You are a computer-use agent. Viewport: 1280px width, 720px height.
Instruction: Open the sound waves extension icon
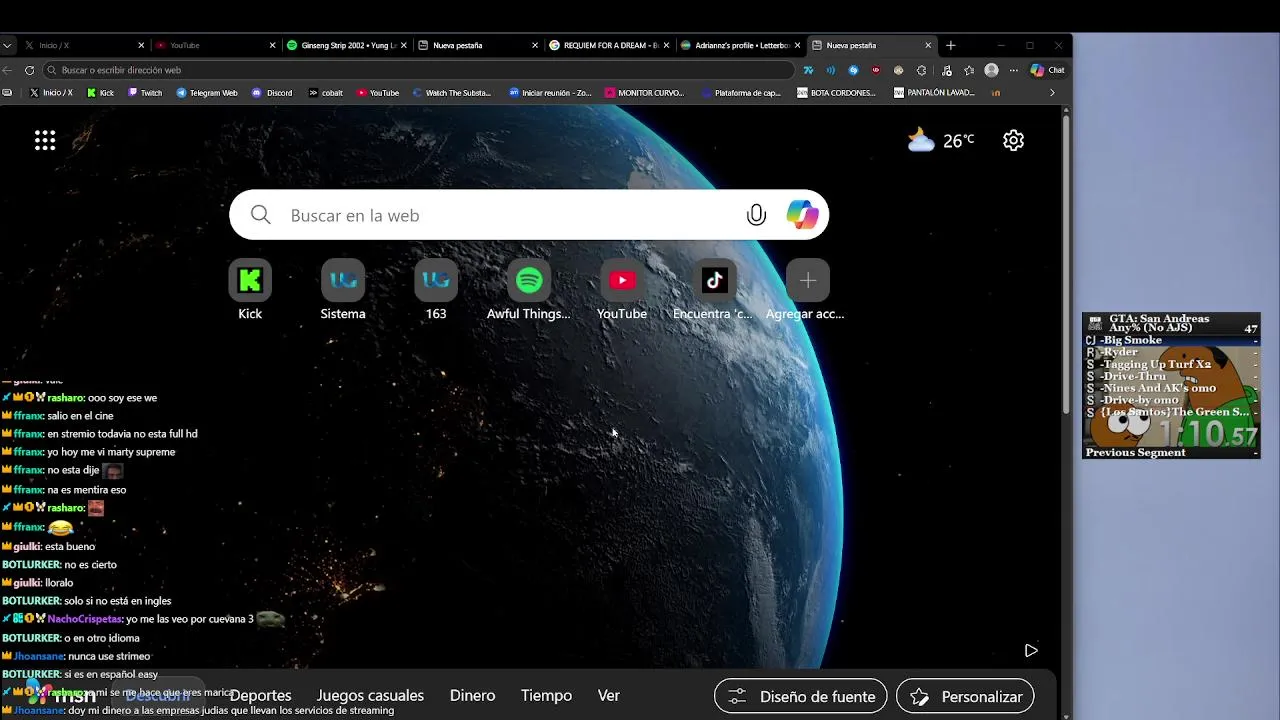[x=830, y=70]
